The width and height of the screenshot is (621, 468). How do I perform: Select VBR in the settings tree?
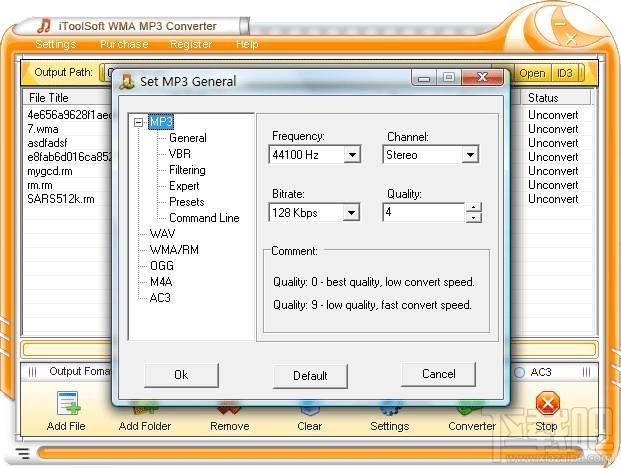click(x=180, y=154)
